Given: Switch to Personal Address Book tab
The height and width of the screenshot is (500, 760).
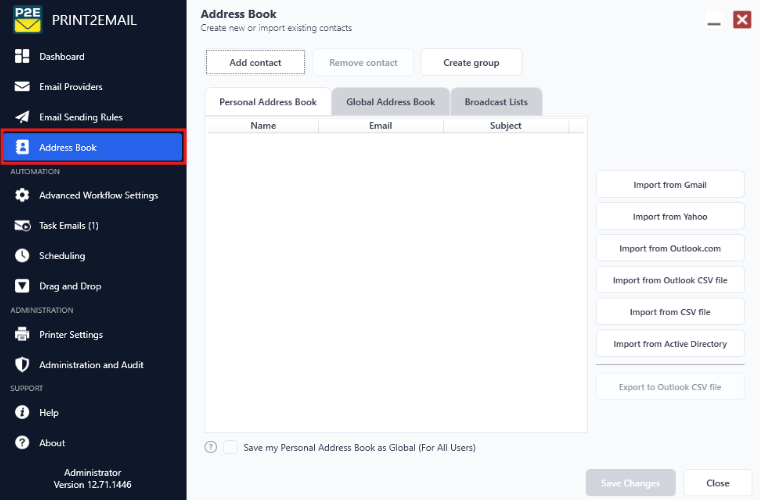Looking at the screenshot, I should 268,102.
